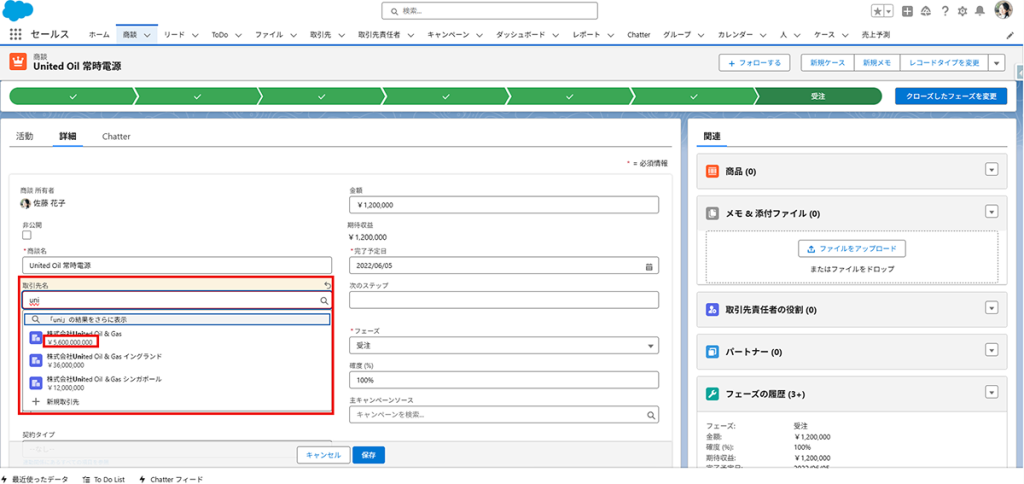Click magnifier icon in the 取引先名 lookup
The height and width of the screenshot is (484, 1024).
(324, 300)
